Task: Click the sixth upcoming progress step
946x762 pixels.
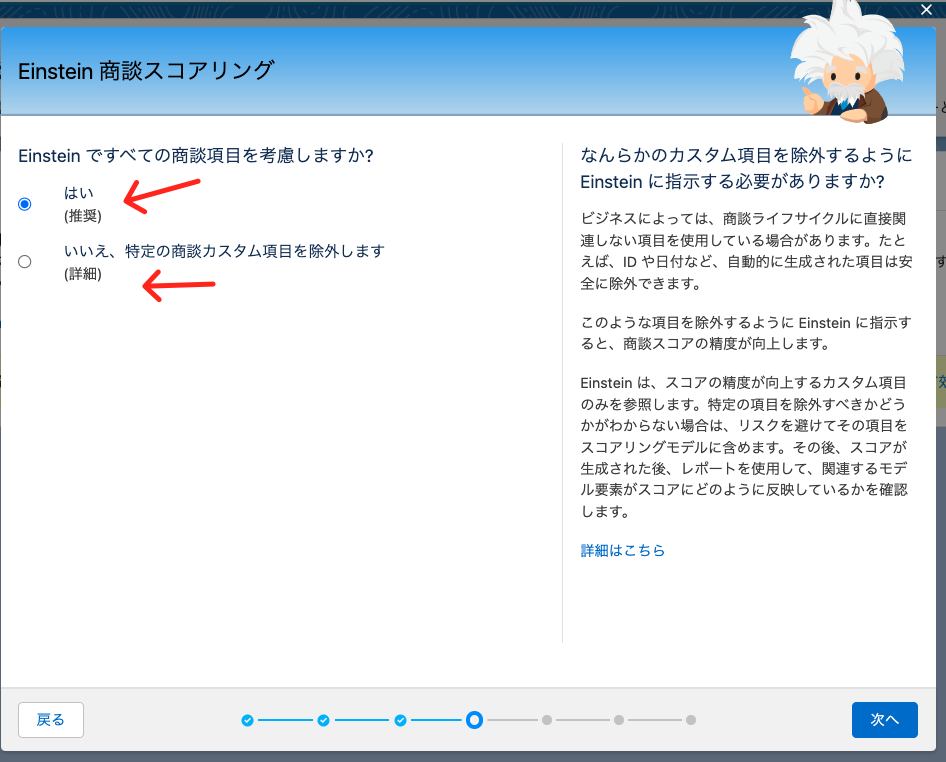Action: click(x=619, y=720)
